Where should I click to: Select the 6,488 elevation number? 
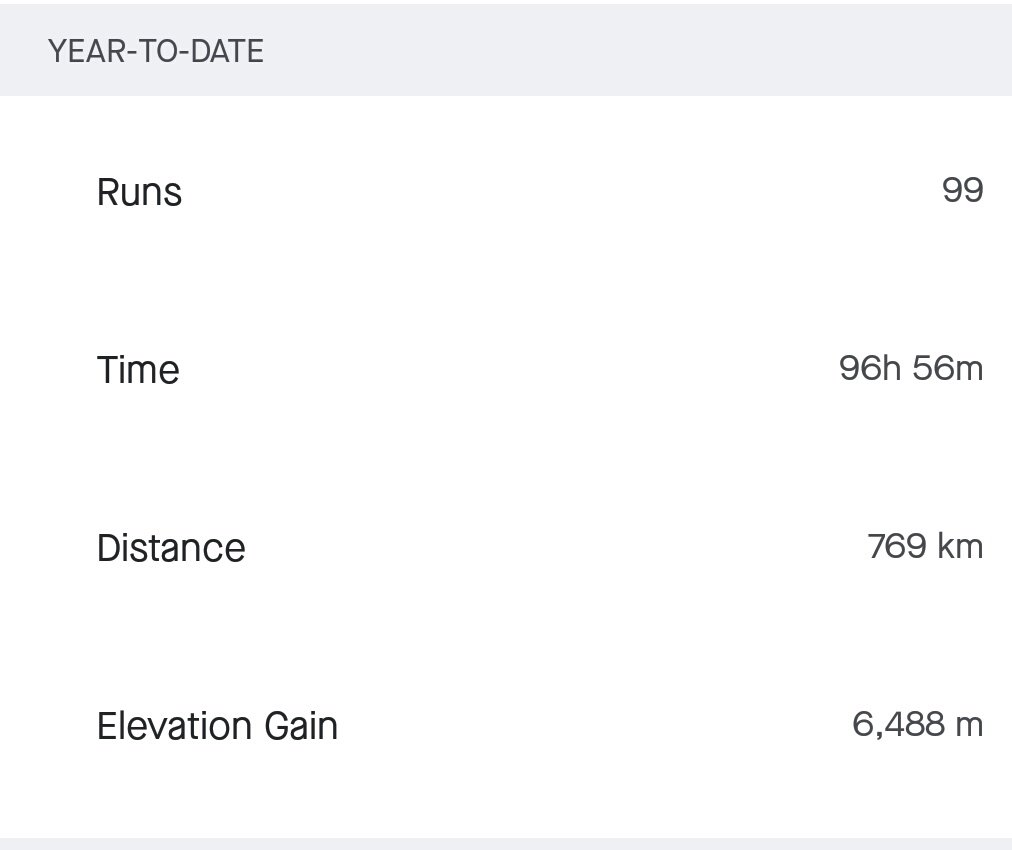click(x=898, y=724)
